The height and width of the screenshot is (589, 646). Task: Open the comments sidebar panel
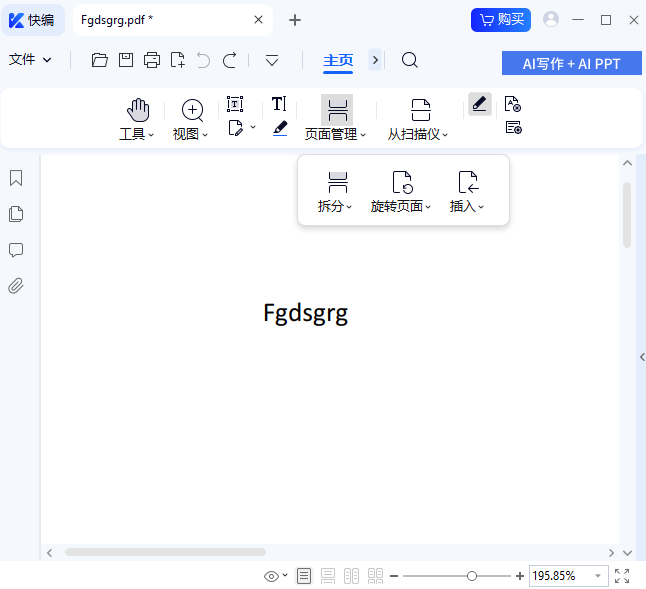[x=16, y=250]
